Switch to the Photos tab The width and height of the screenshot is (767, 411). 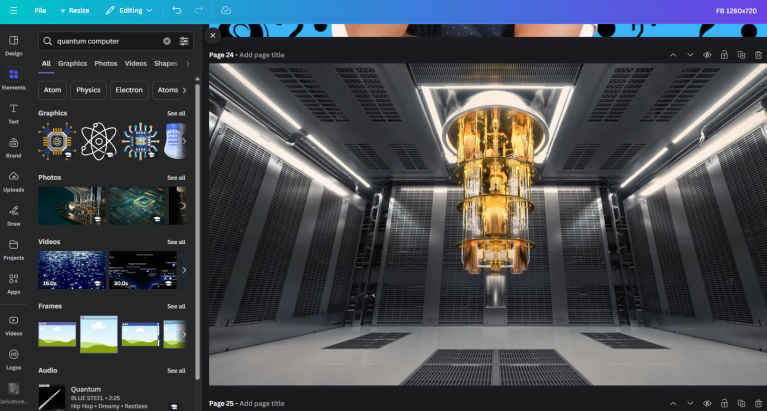pyautogui.click(x=105, y=63)
